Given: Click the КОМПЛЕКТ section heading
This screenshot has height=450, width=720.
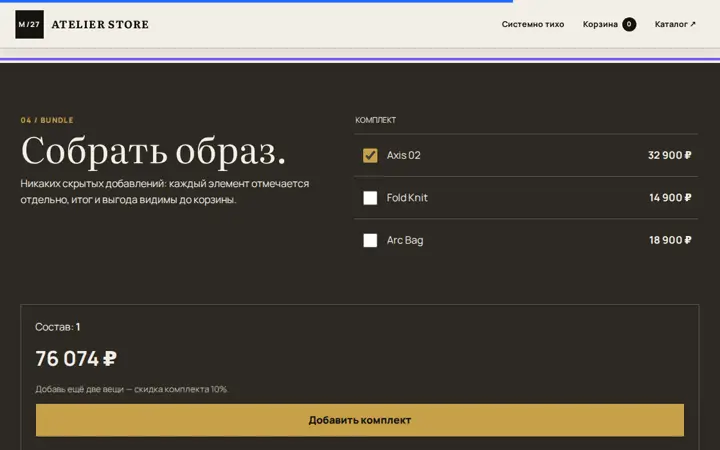Looking at the screenshot, I should tap(375, 120).
